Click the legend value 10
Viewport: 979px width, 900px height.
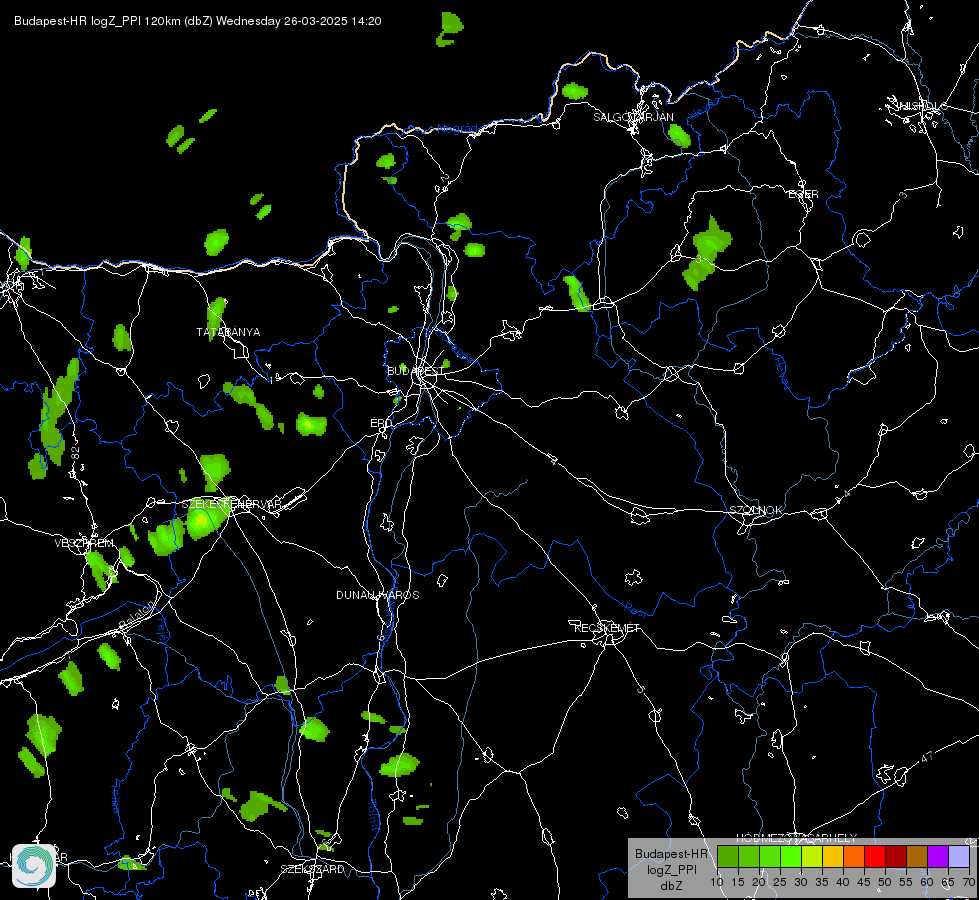click(x=716, y=882)
